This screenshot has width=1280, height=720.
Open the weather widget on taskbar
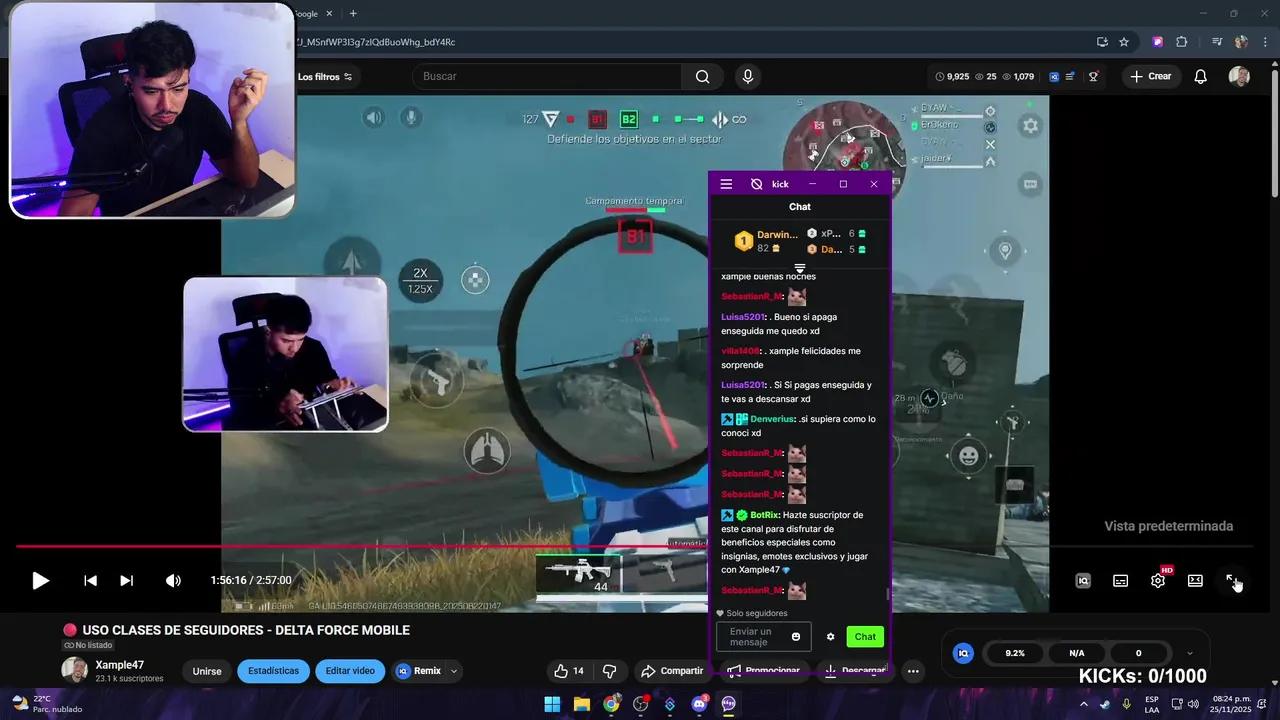(45, 704)
